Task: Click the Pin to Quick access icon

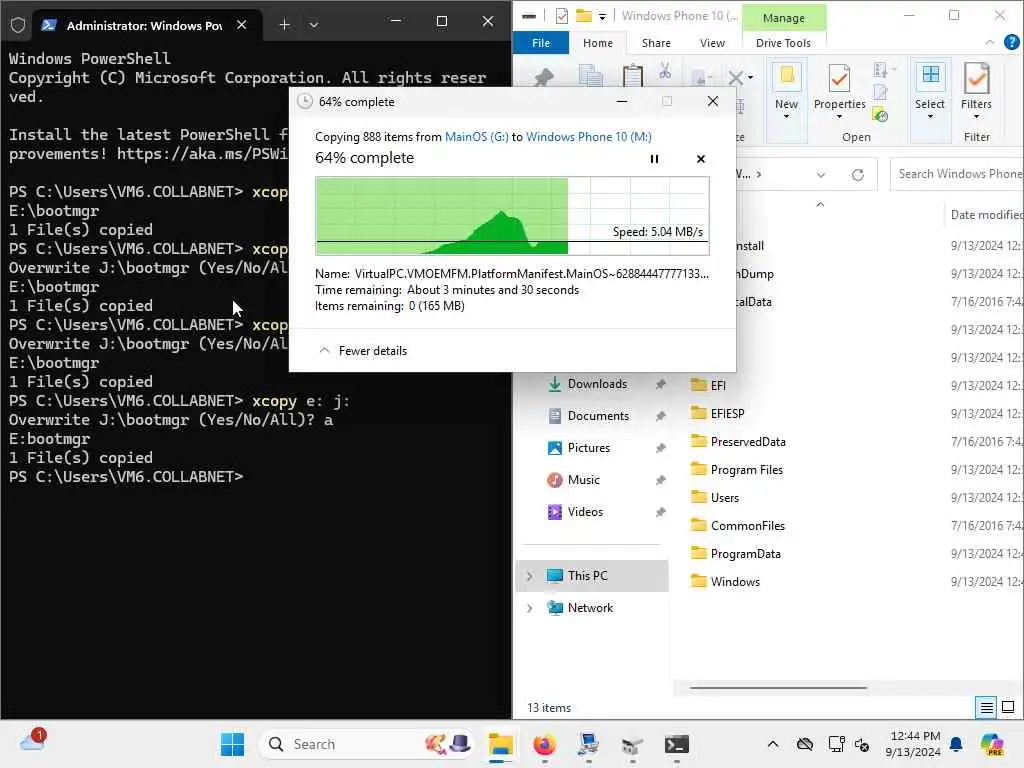Action: click(543, 77)
